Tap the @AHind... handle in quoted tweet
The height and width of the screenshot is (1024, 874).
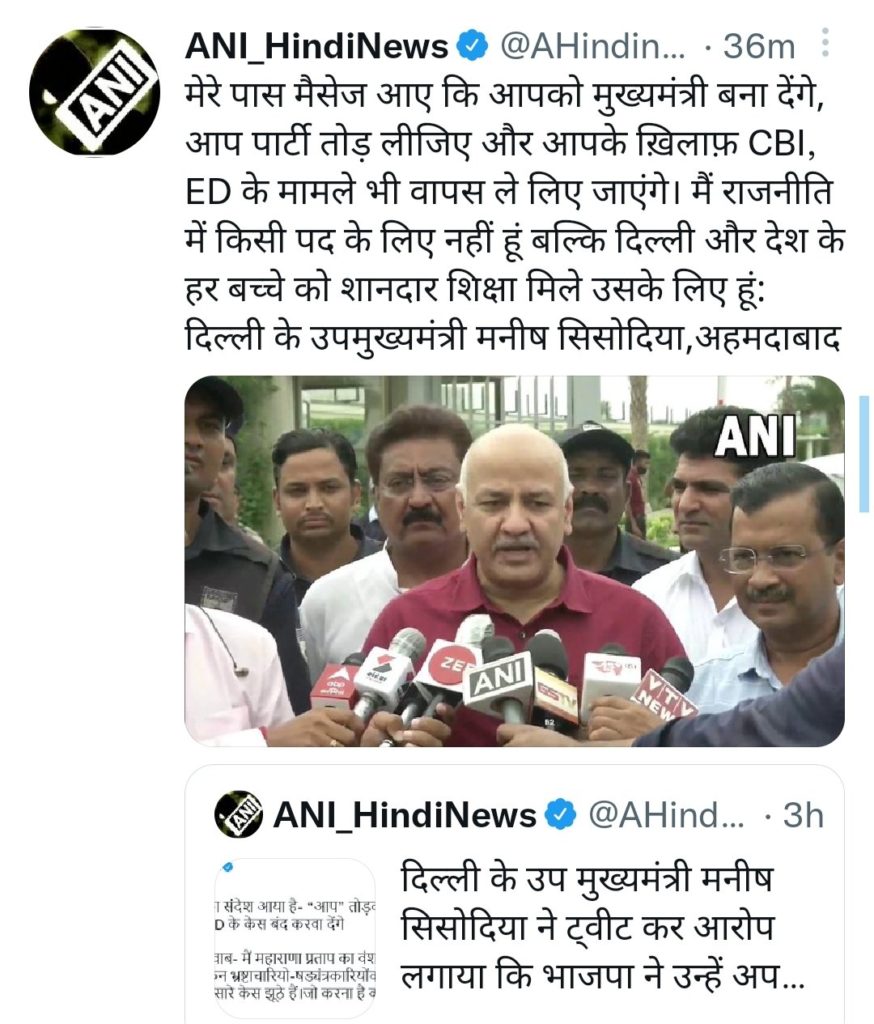(x=666, y=815)
